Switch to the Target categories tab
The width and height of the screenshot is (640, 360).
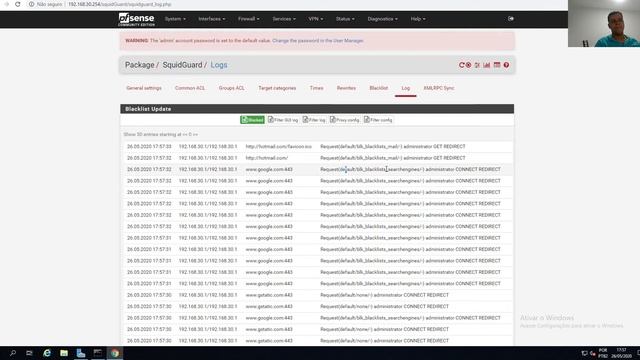point(277,88)
